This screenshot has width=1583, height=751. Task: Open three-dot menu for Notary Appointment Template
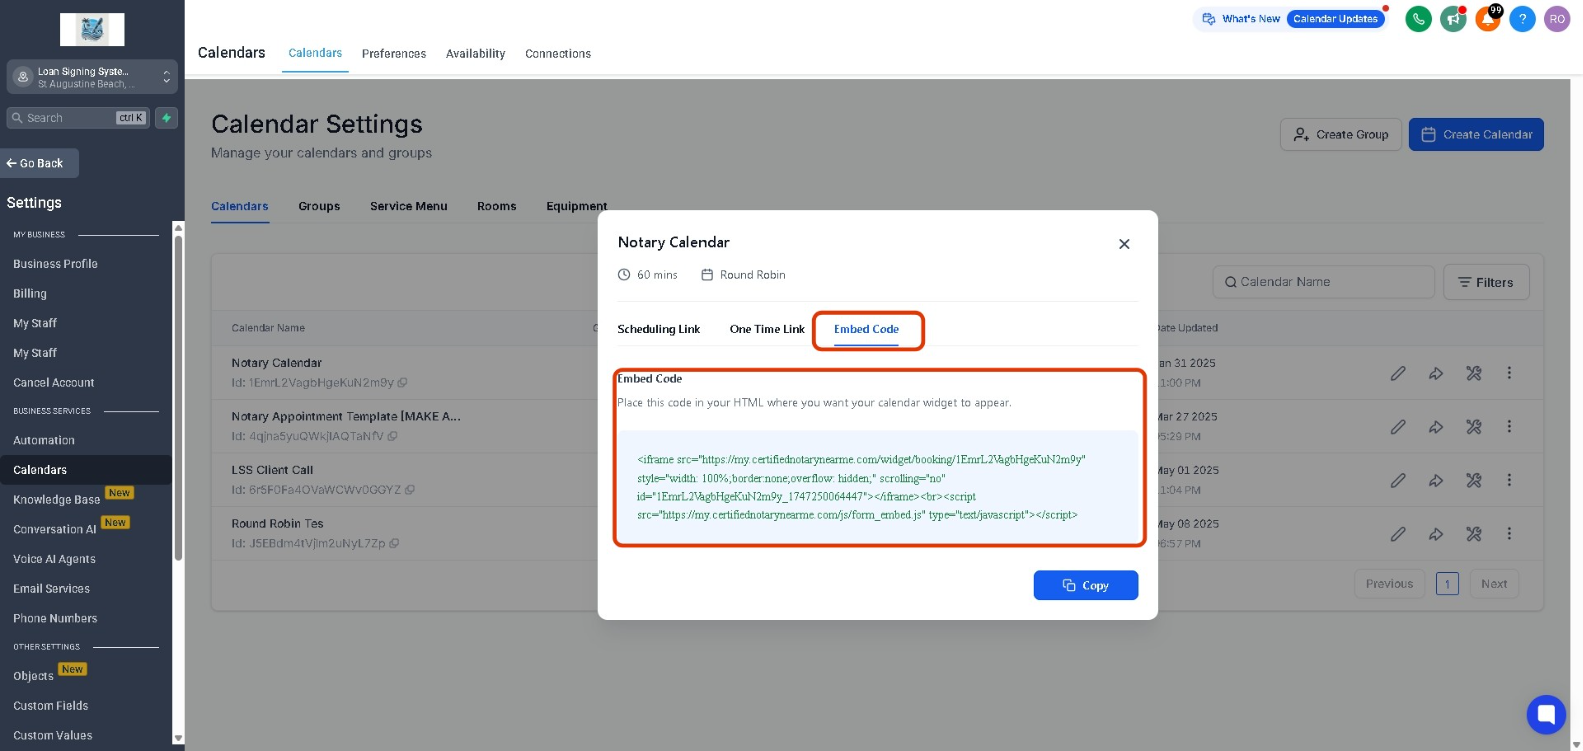(x=1509, y=427)
